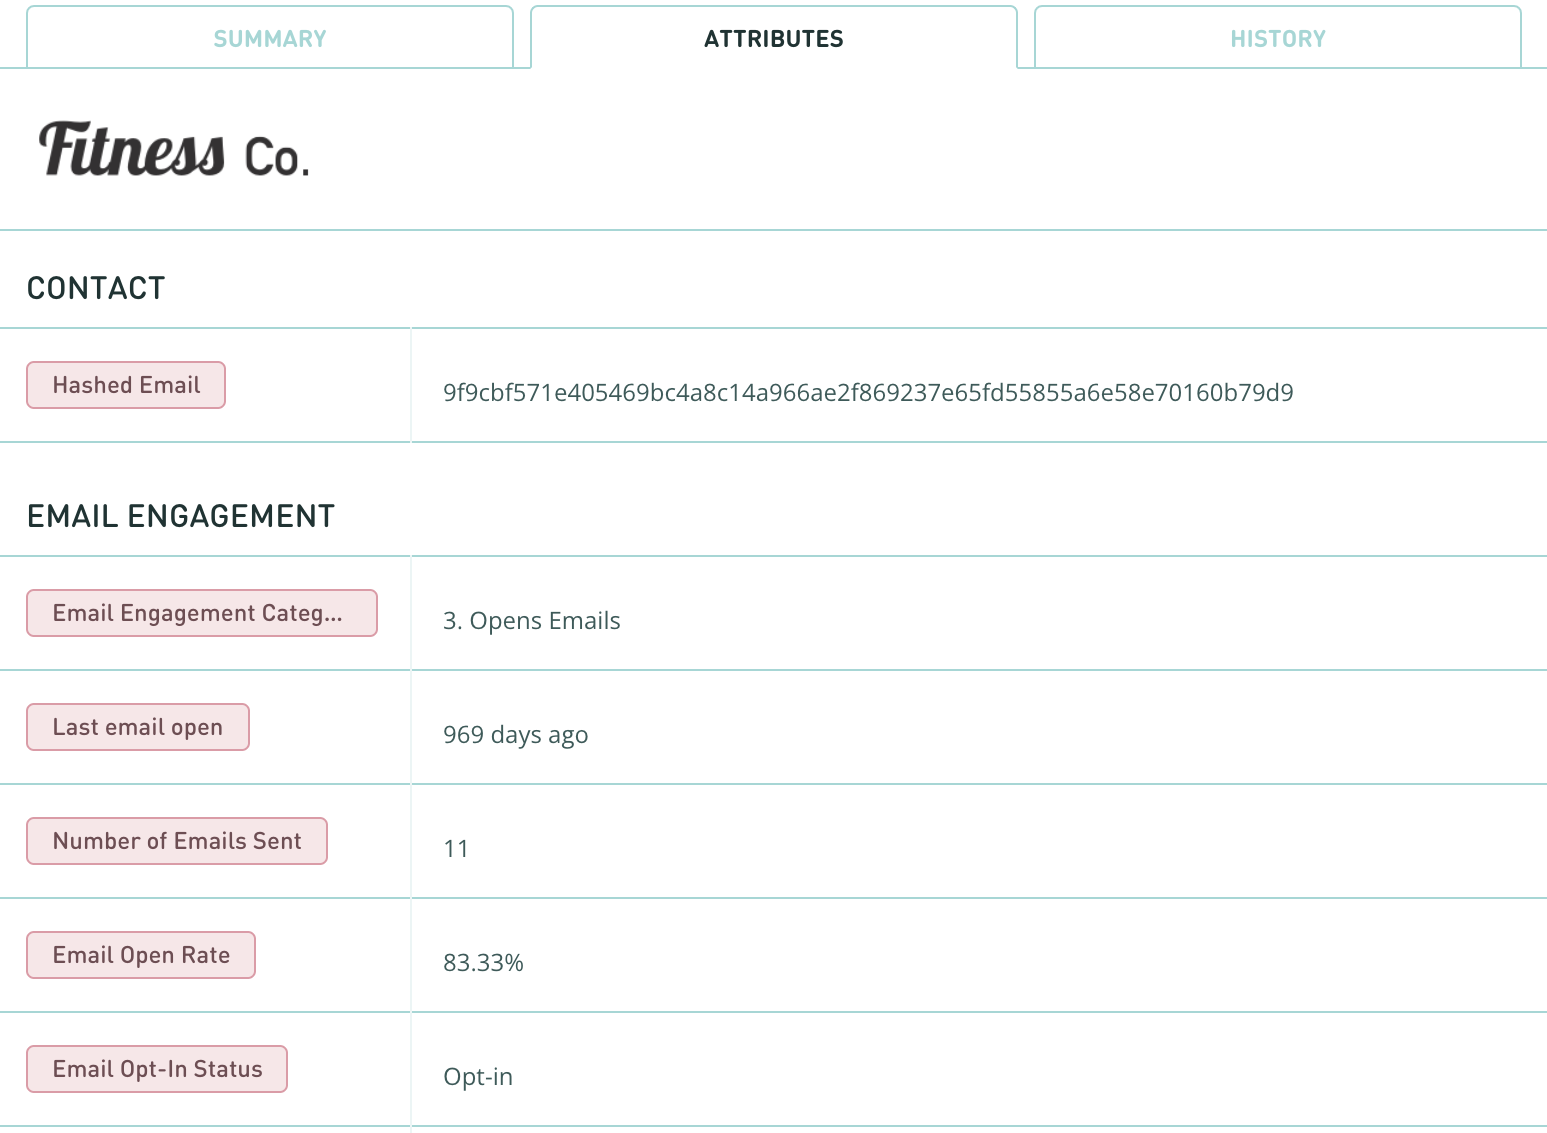Image resolution: width=1547 pixels, height=1133 pixels.
Task: Click the Last email open tag
Action: (138, 727)
